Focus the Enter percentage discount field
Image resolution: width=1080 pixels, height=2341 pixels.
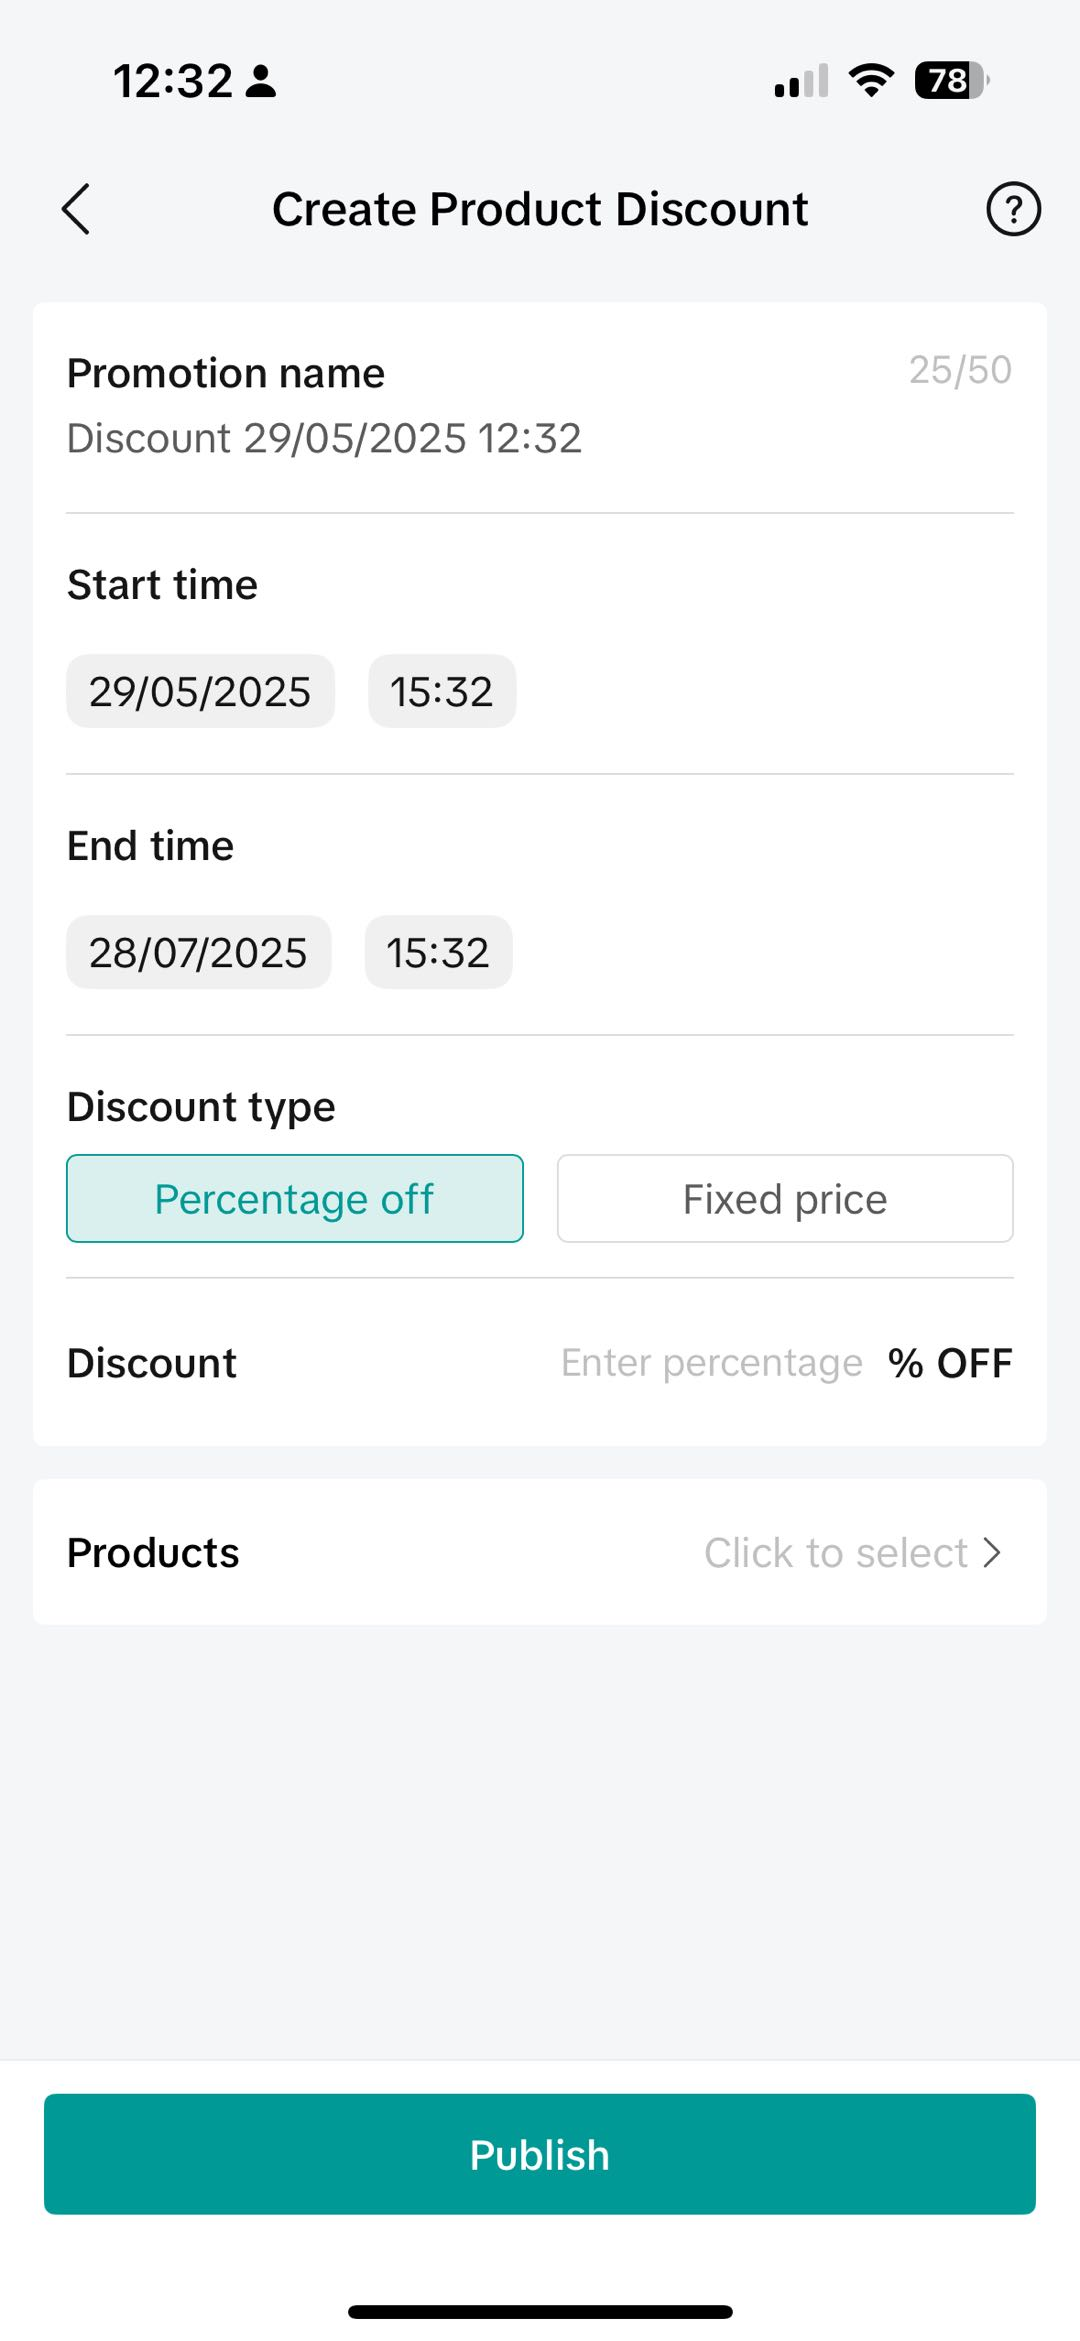click(711, 1363)
